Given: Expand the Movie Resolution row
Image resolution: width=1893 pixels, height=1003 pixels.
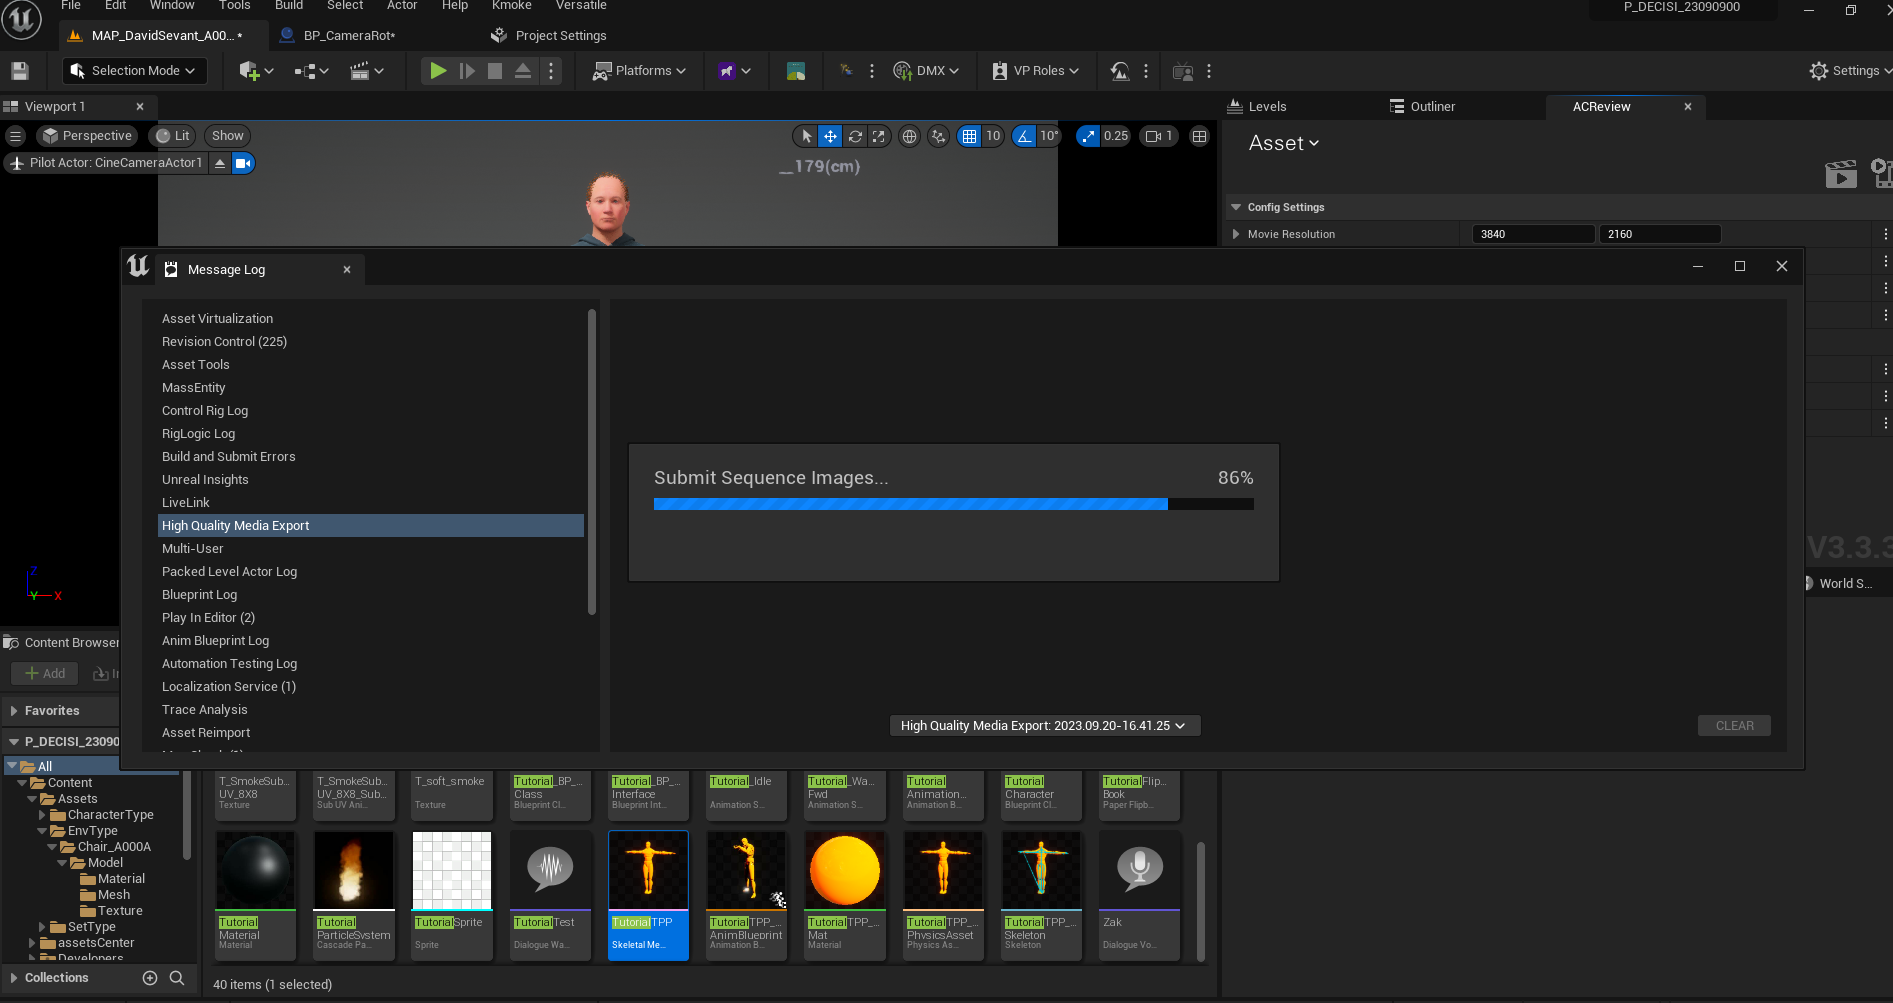Looking at the screenshot, I should (1236, 234).
